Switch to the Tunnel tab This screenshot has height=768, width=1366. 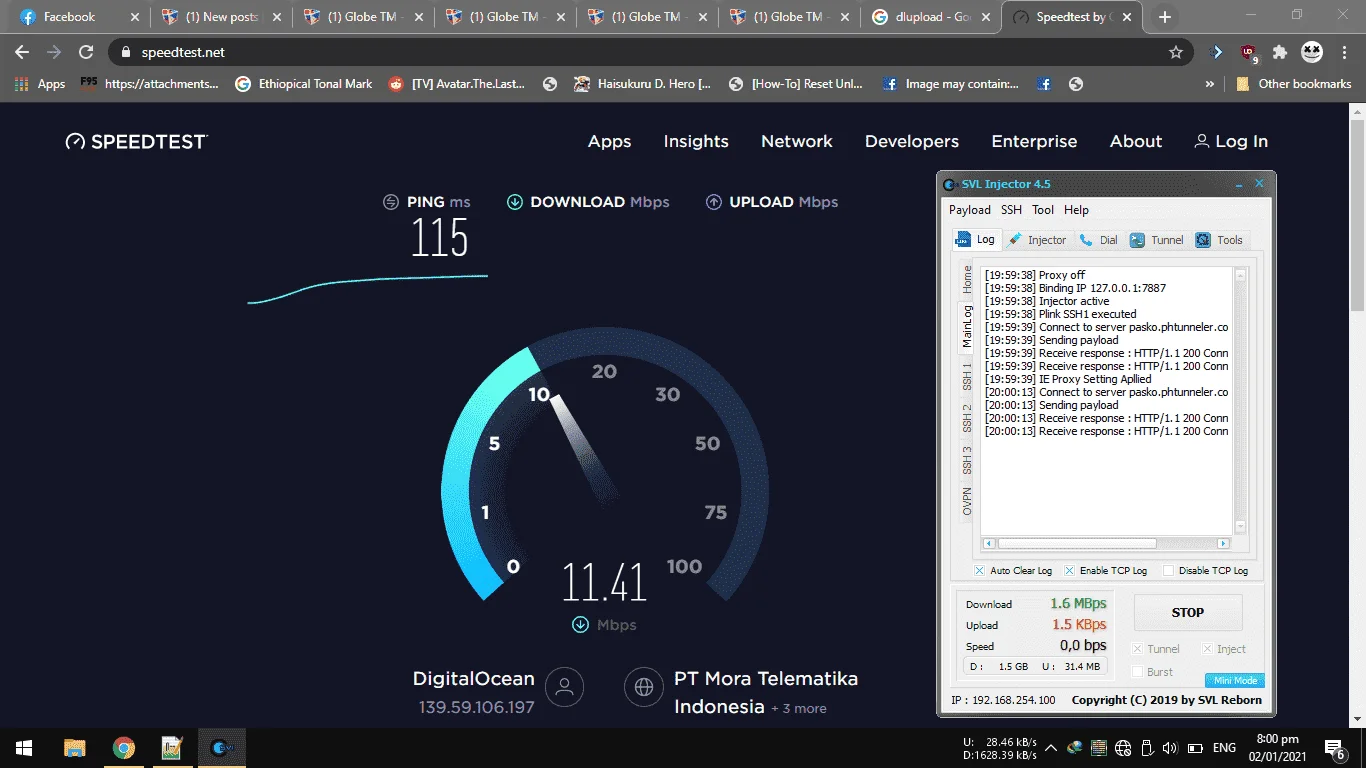click(x=1157, y=240)
